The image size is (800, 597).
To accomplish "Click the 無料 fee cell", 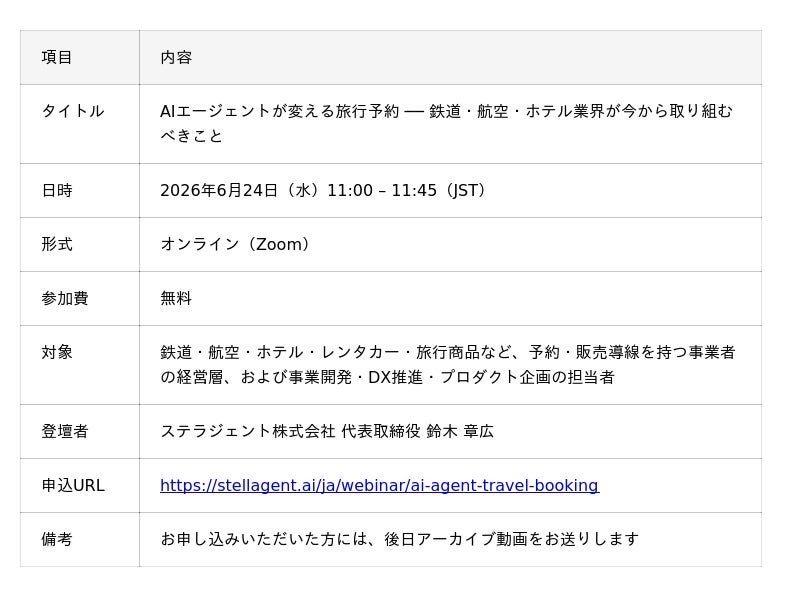I will (451, 298).
